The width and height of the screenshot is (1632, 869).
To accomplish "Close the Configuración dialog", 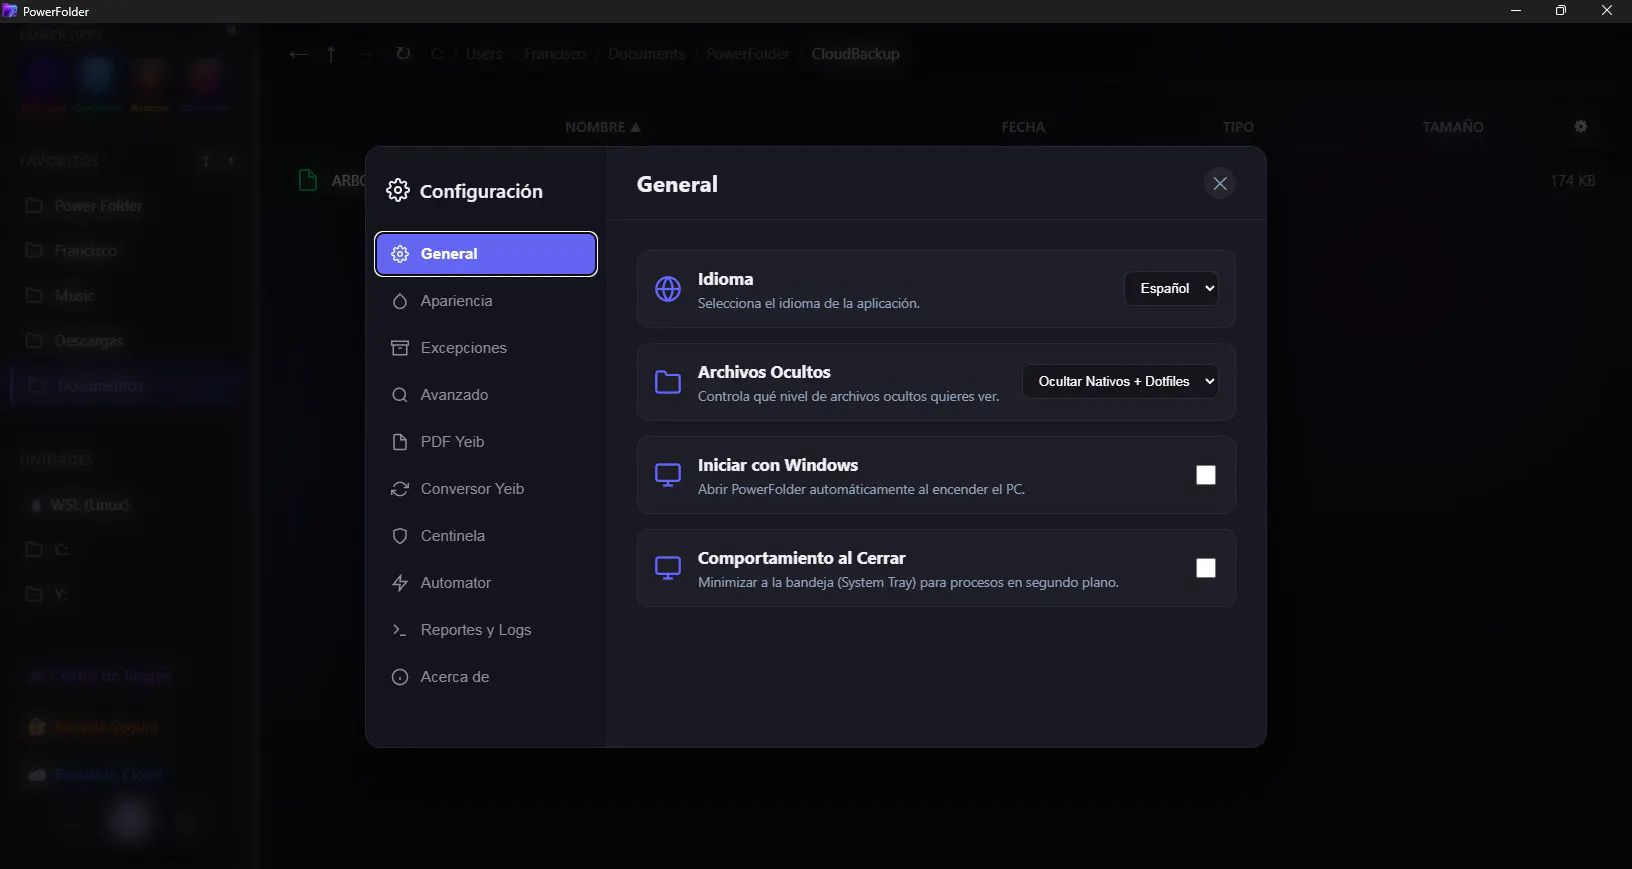I will pos(1220,184).
